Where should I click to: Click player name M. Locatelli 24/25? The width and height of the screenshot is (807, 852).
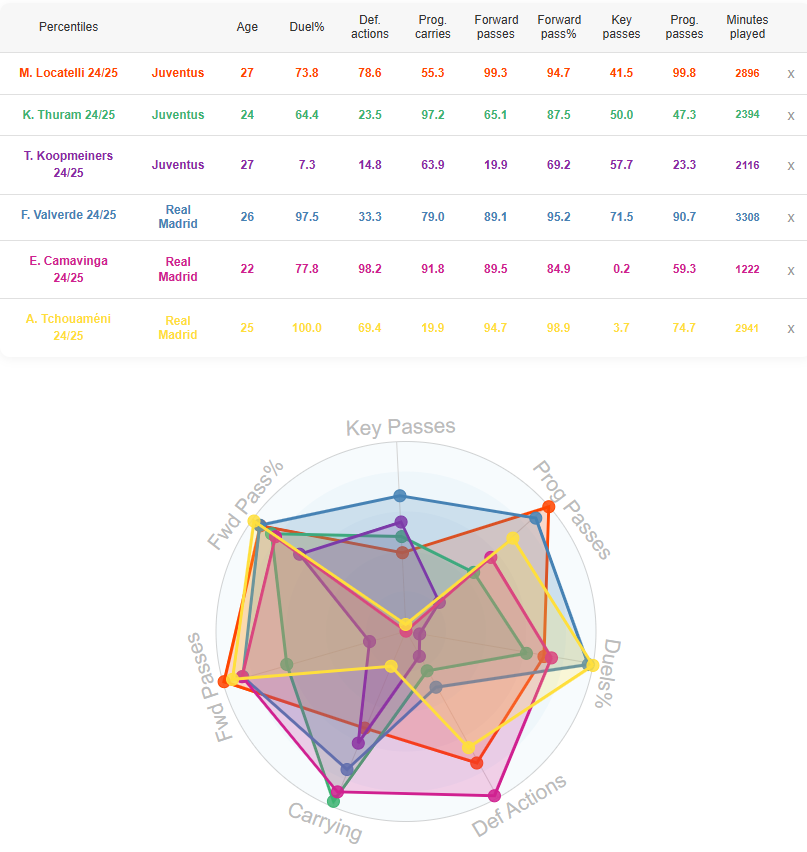pos(68,73)
